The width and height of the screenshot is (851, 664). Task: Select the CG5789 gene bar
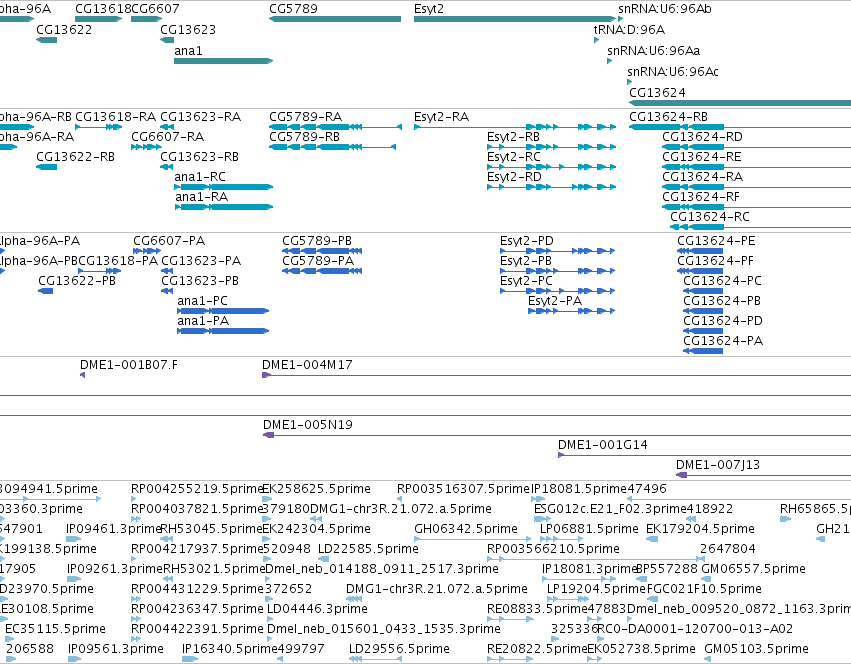pos(335,19)
